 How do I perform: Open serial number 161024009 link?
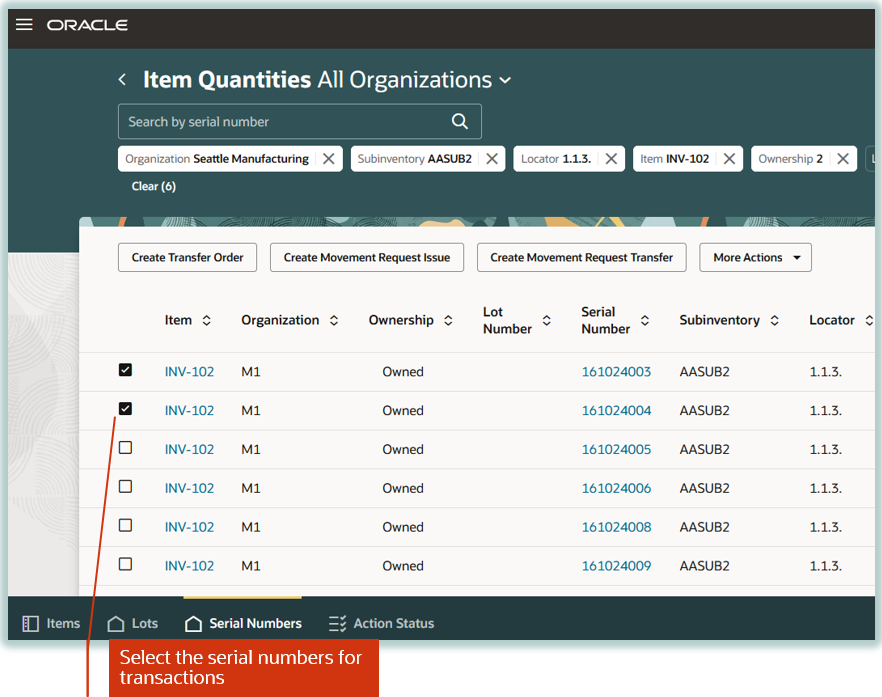(x=616, y=566)
